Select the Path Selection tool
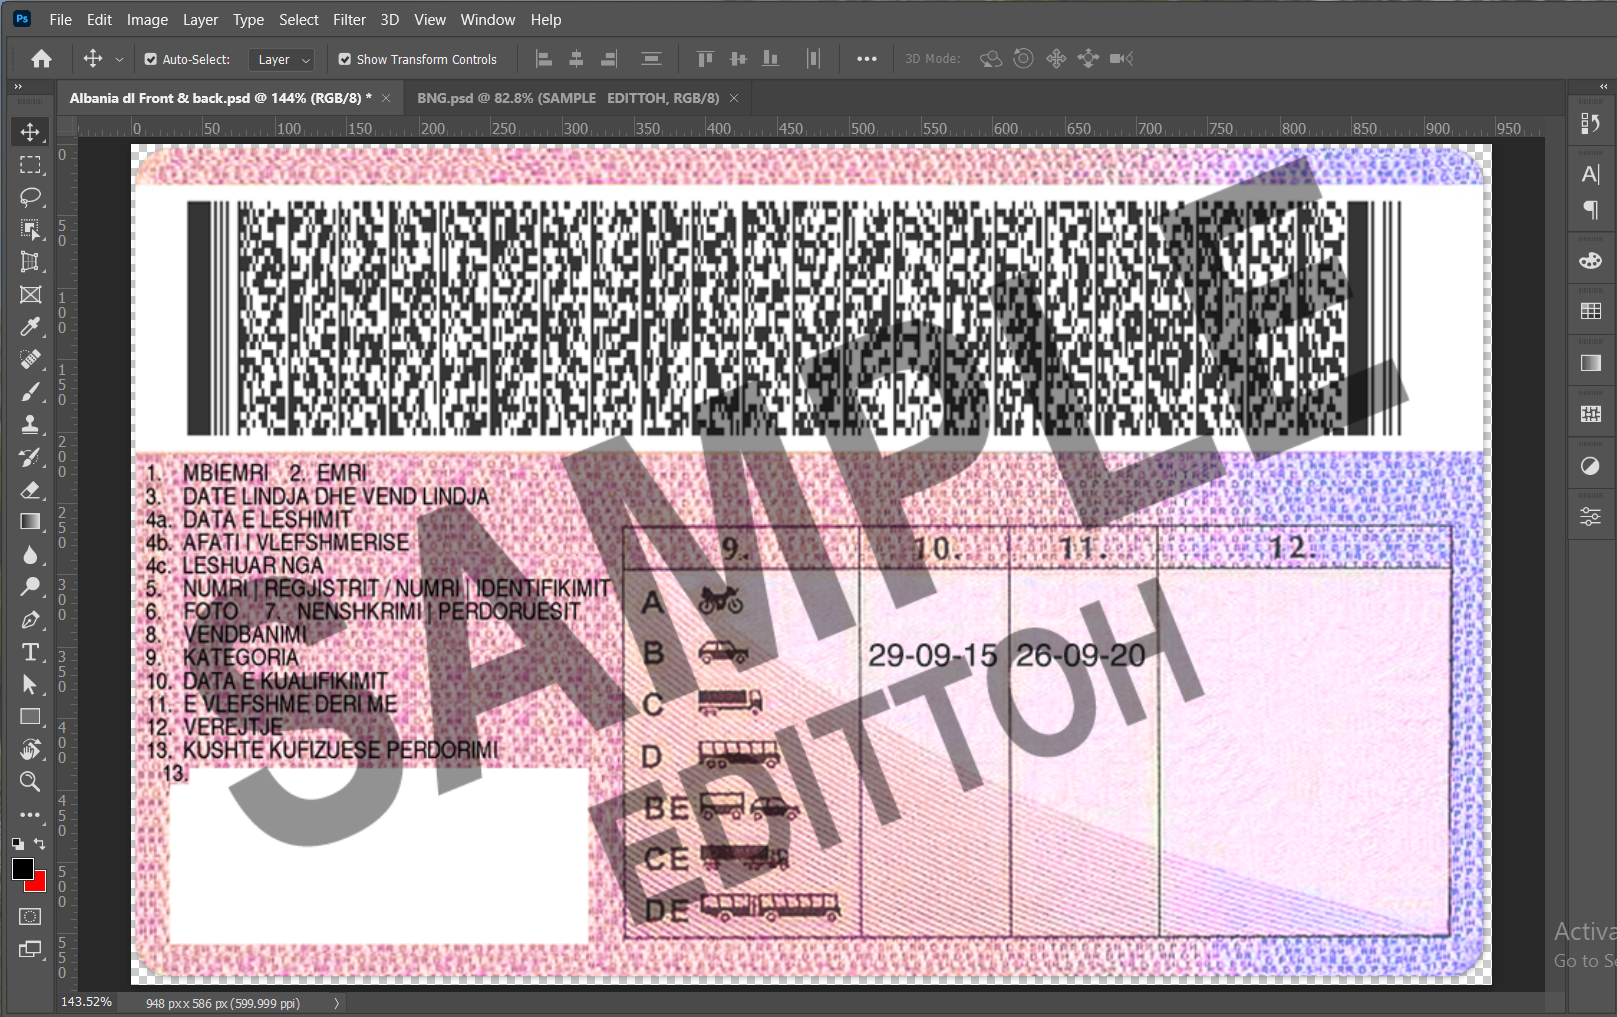Screen dimensions: 1617x1017 tap(30, 684)
